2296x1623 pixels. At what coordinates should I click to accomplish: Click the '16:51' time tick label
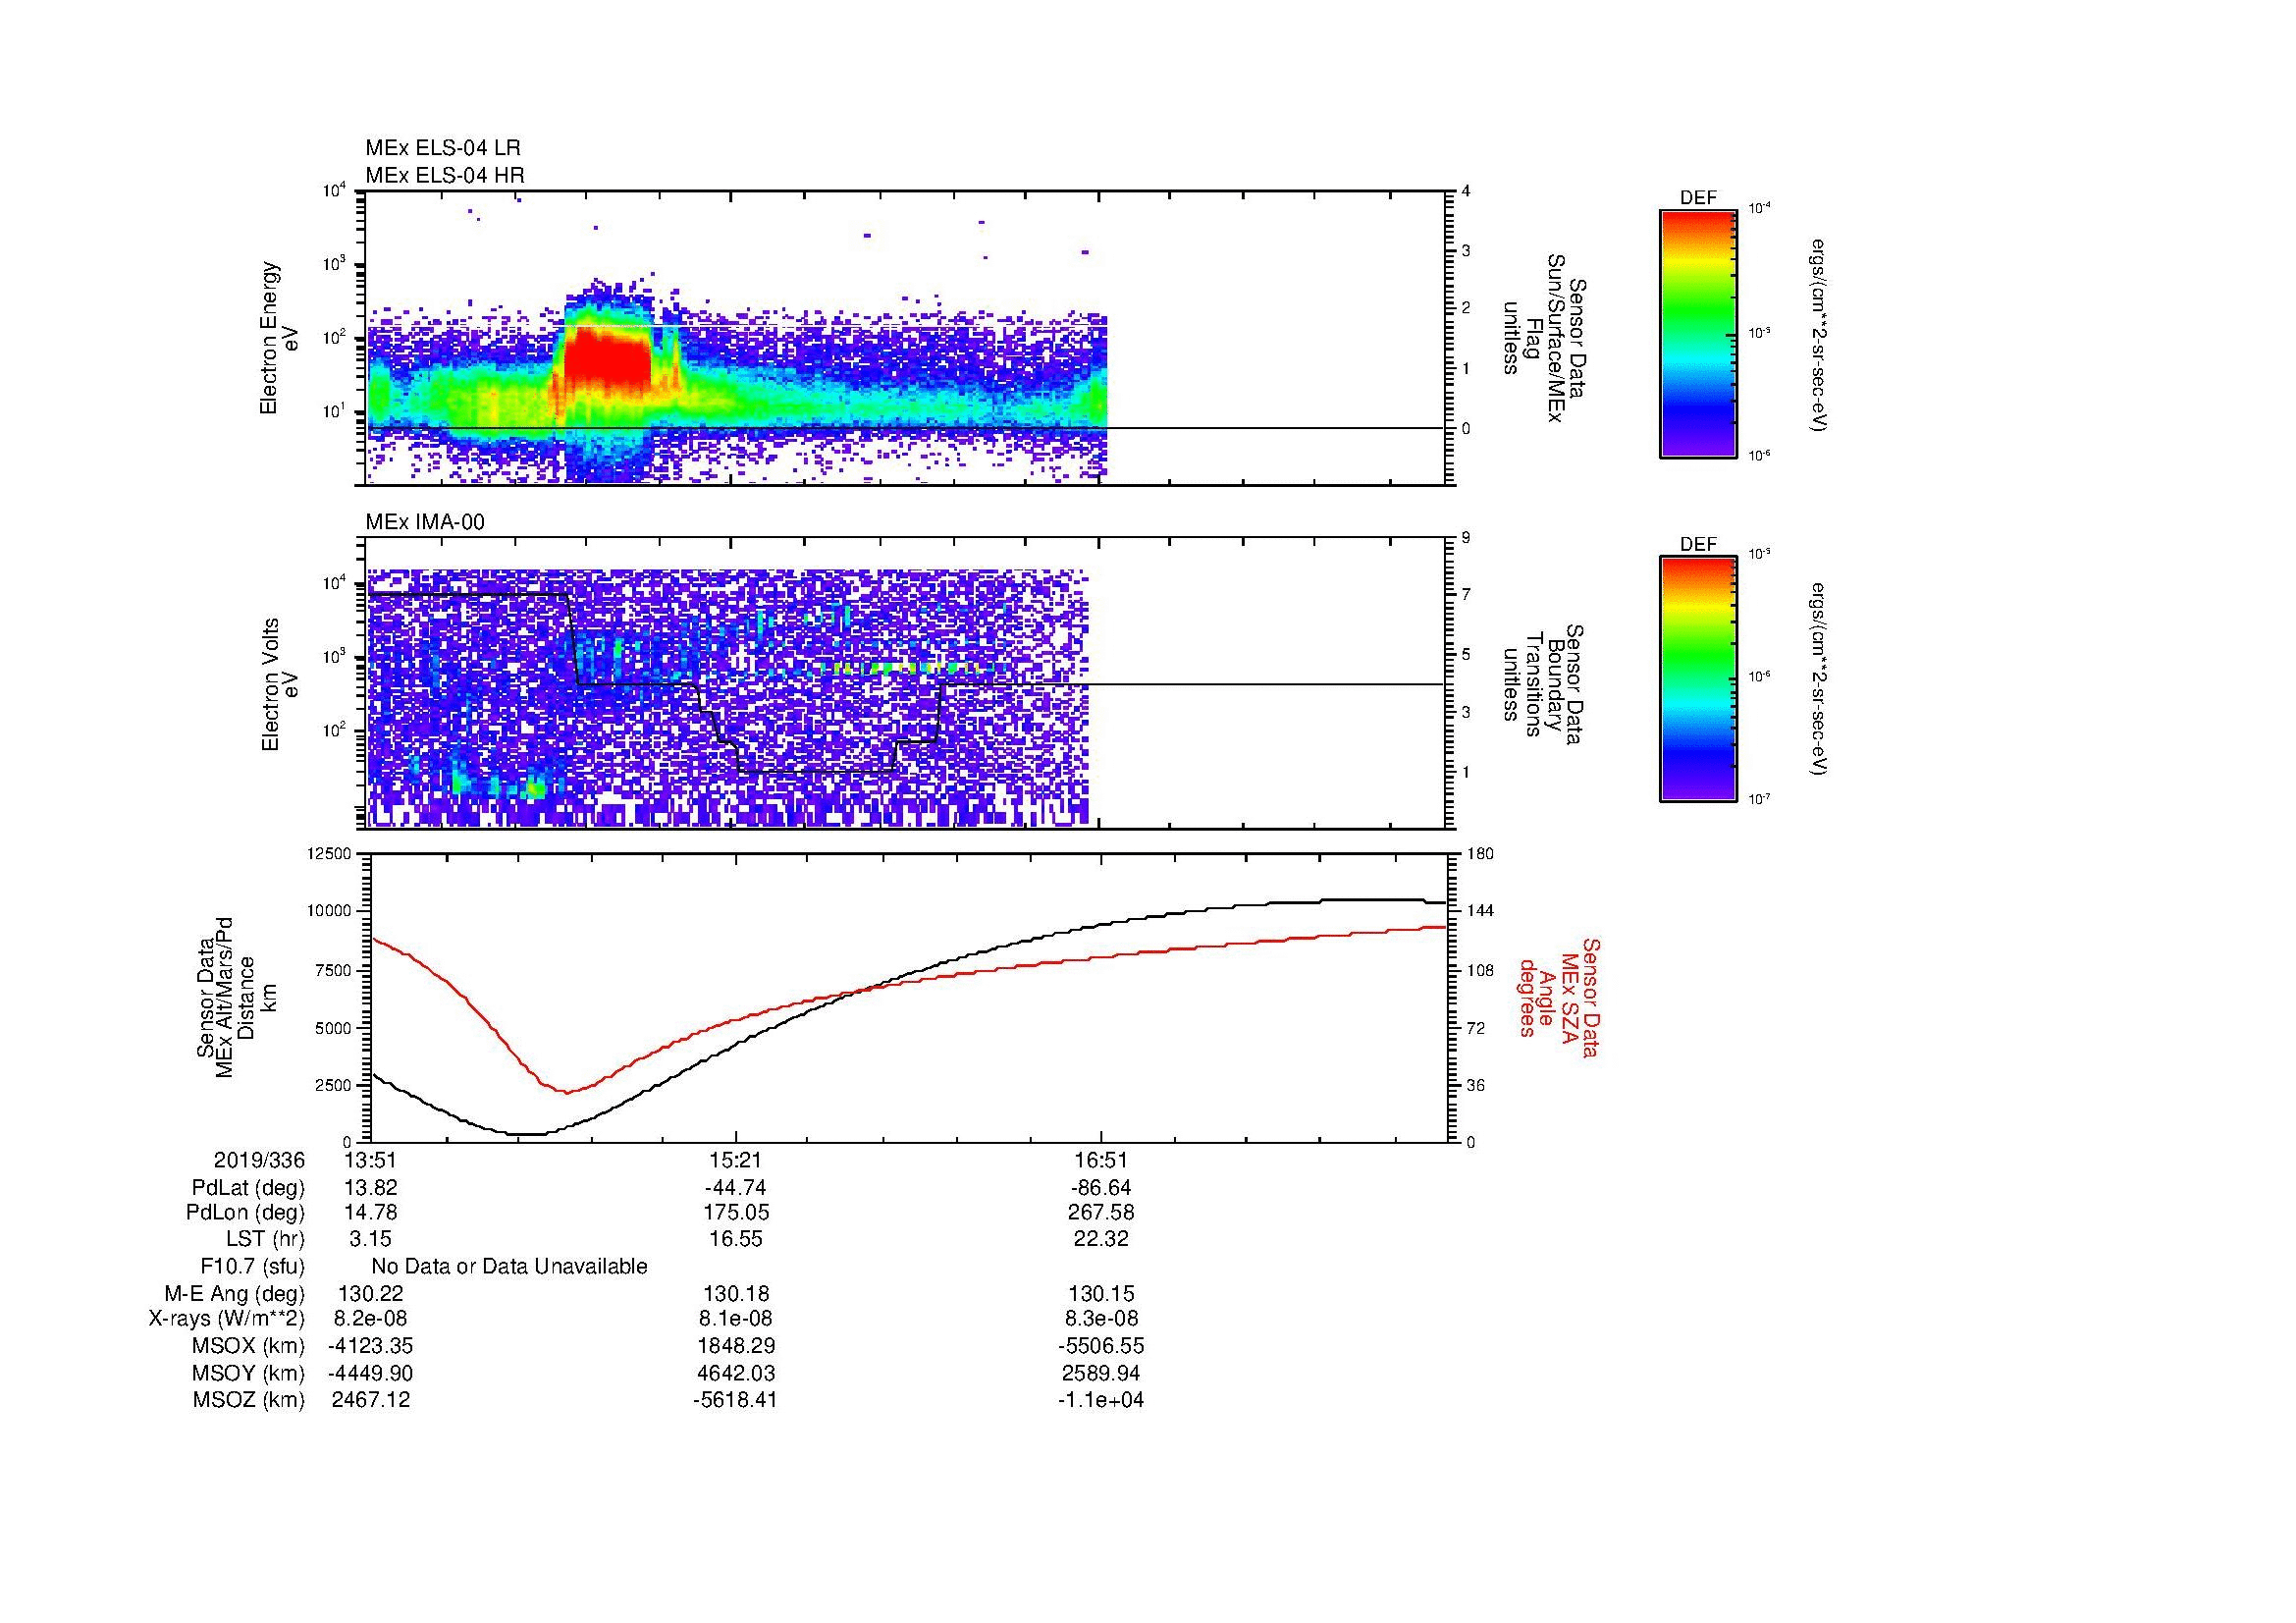pyautogui.click(x=1101, y=1160)
